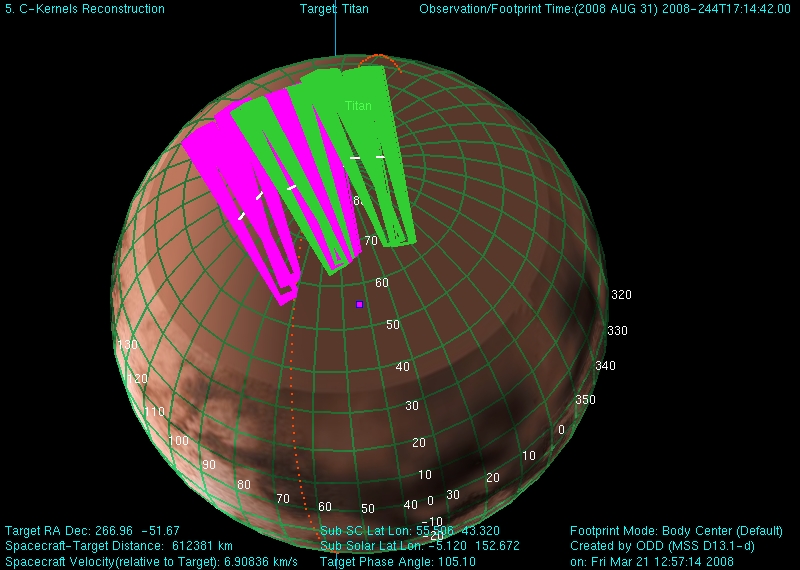Click the Spacecraft Velocity 6.90836 km/s readout
Viewport: 800px width, 570px height.
pyautogui.click(x=151, y=561)
